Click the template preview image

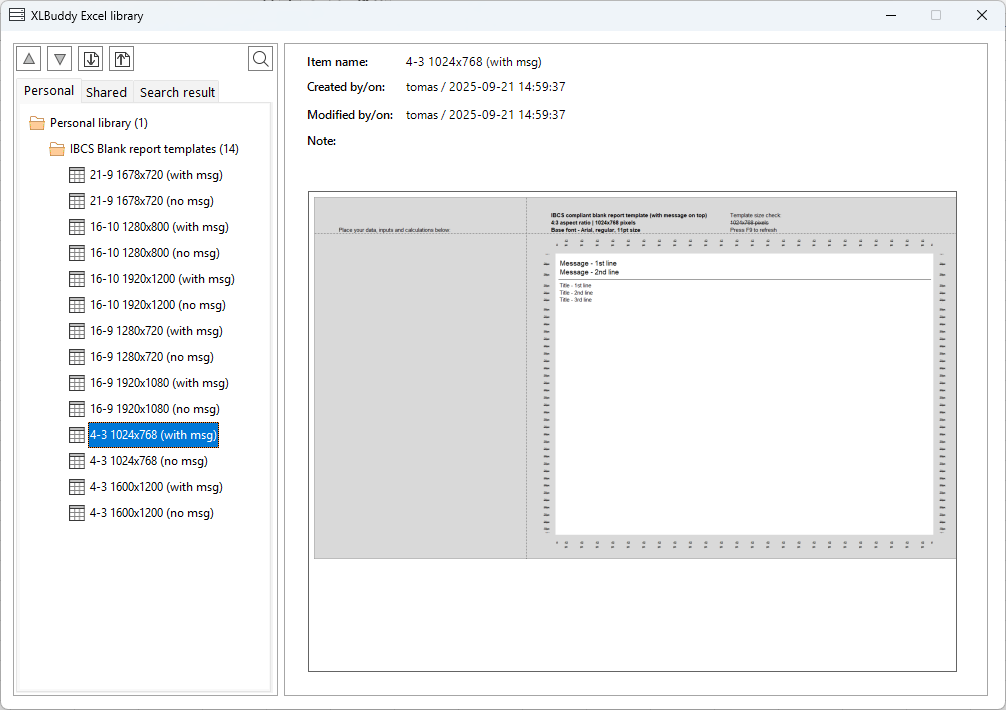(632, 375)
